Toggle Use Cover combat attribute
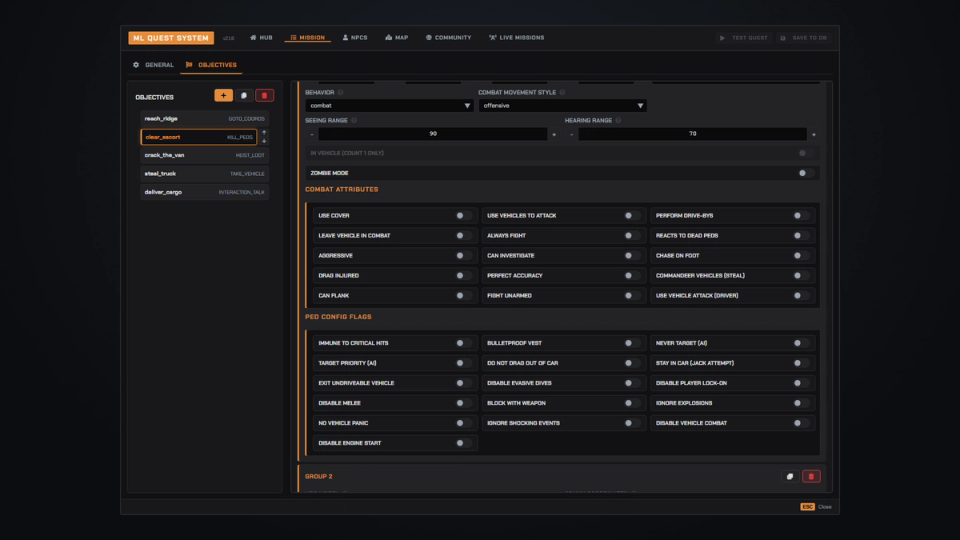960x540 pixels. pos(463,216)
